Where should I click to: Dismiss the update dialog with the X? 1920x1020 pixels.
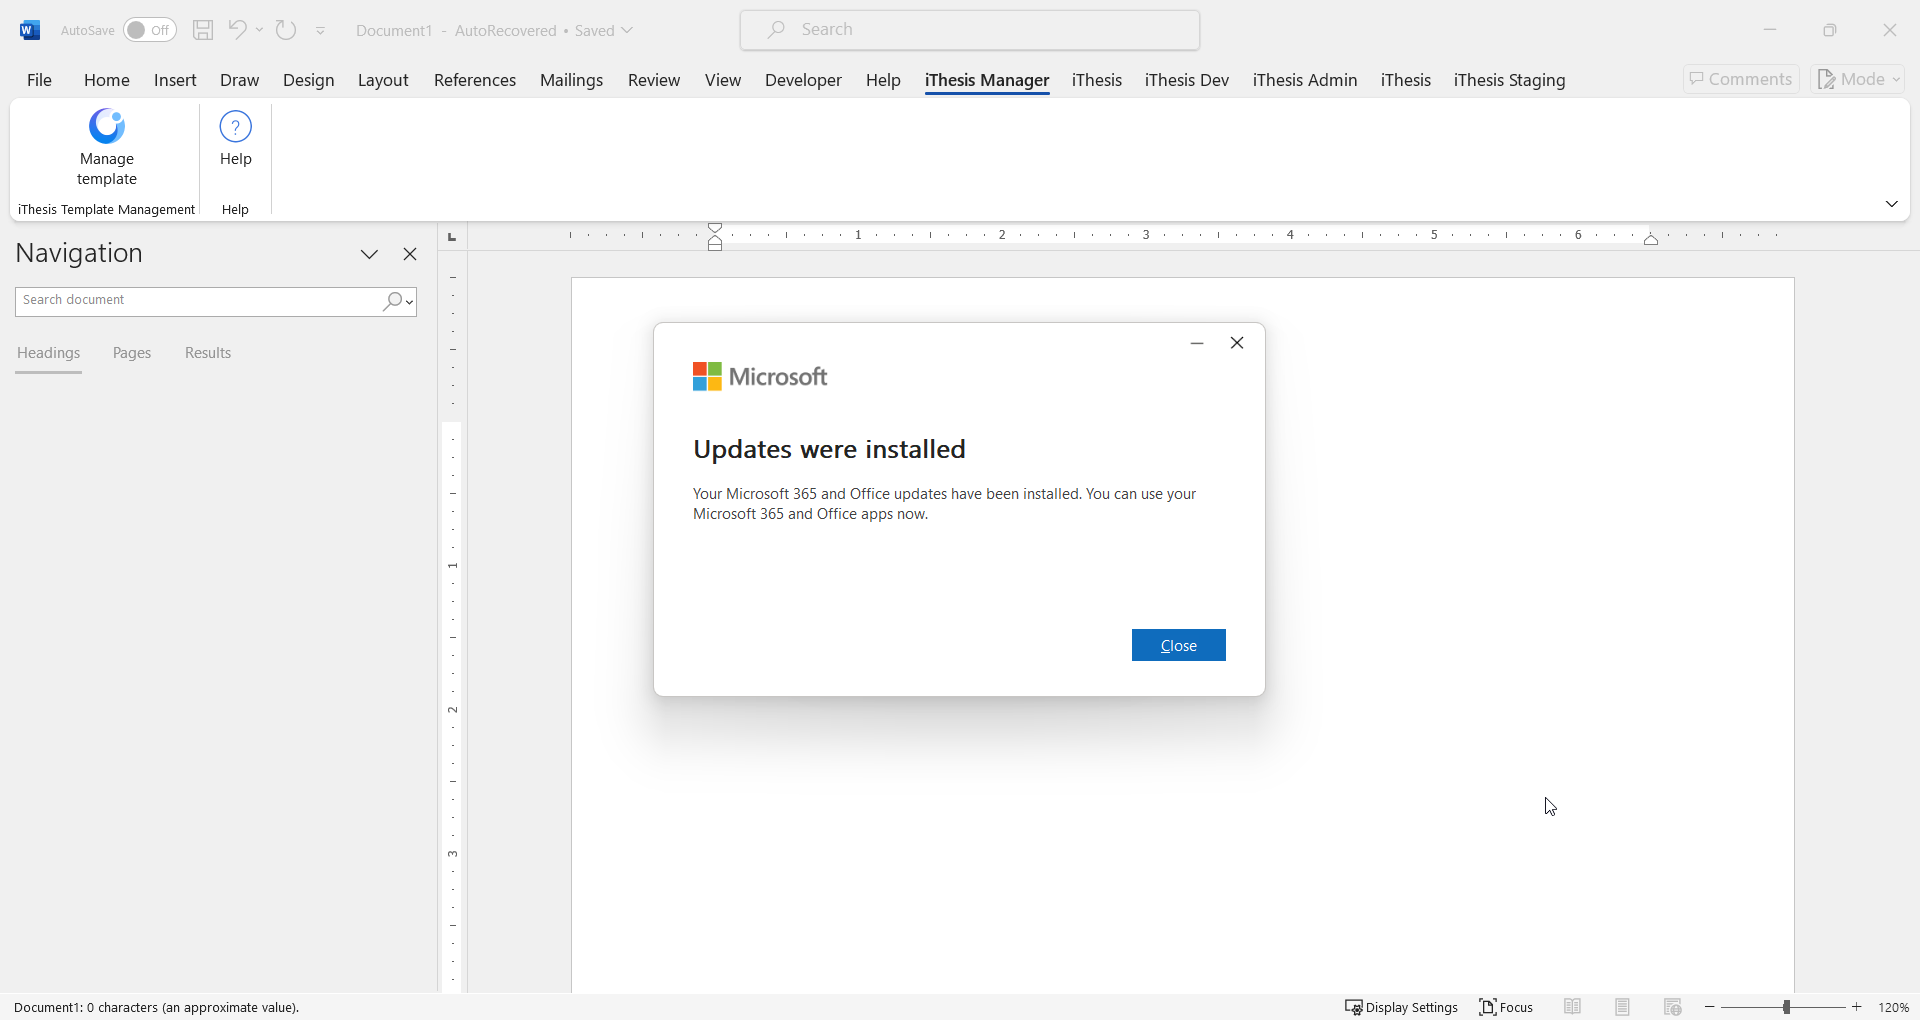click(x=1237, y=343)
